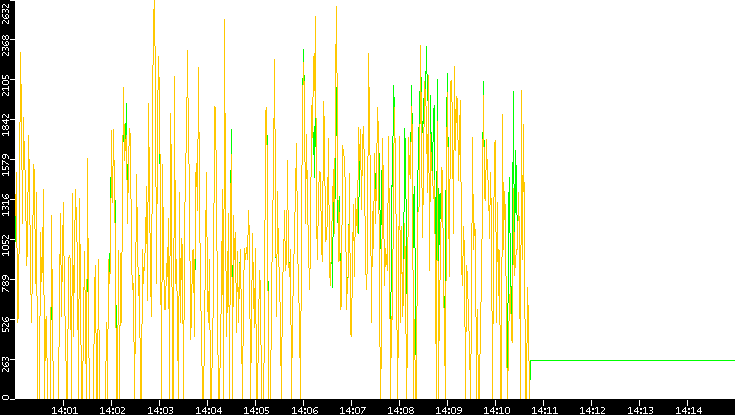
Task: Select the 14:05 time axis label
Action: (x=256, y=410)
